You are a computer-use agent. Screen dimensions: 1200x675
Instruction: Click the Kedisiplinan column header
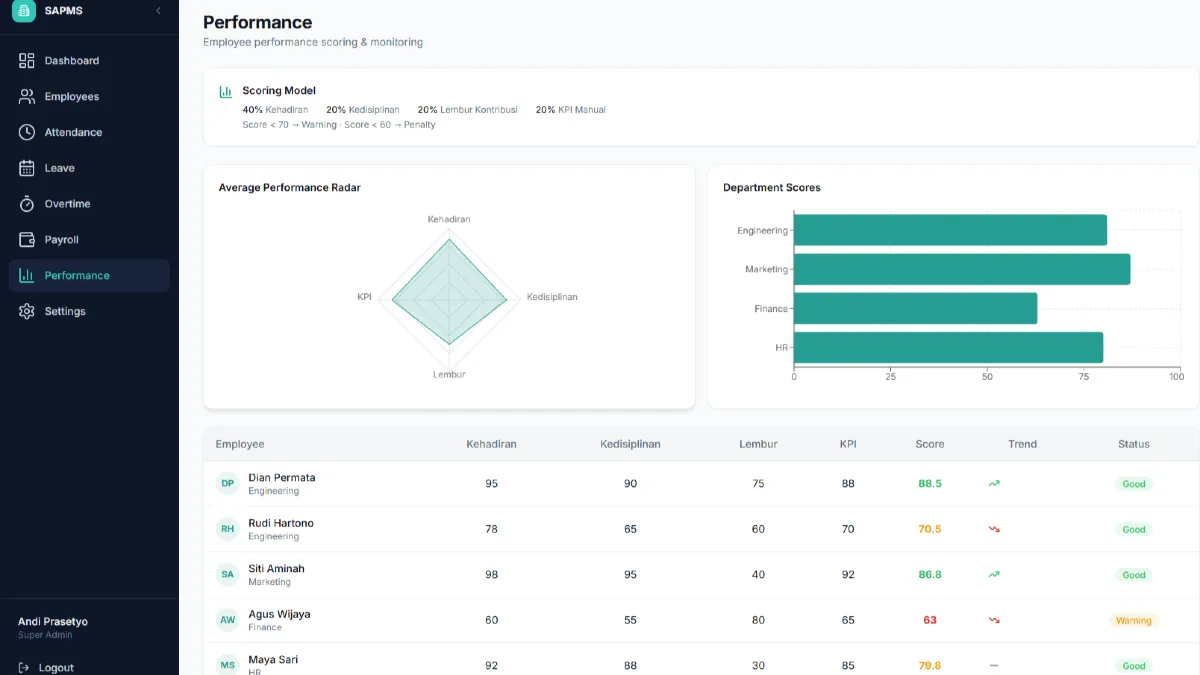point(630,444)
